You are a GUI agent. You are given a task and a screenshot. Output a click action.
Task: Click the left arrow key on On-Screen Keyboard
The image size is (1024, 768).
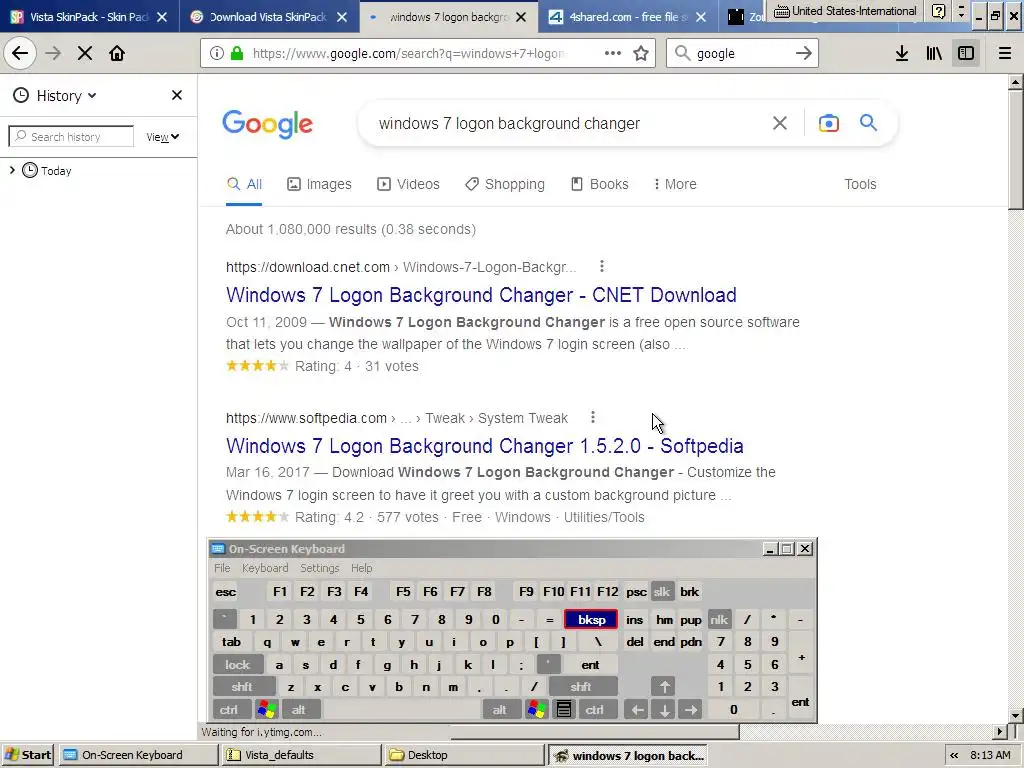point(637,710)
